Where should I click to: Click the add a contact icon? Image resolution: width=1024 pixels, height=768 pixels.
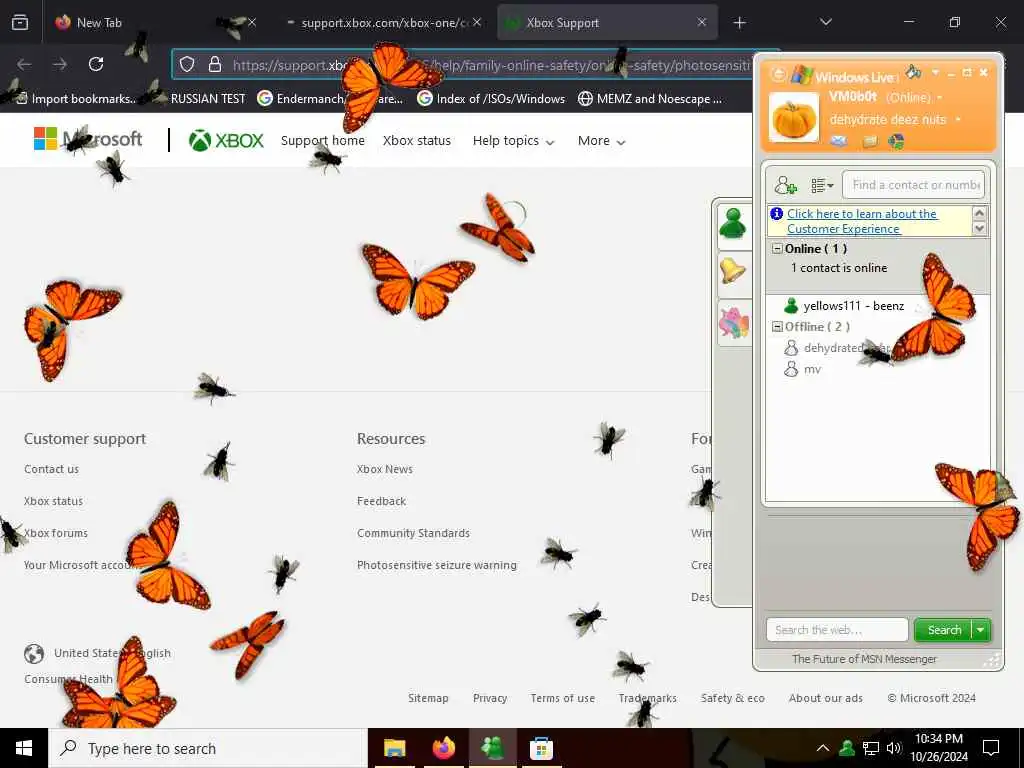(x=786, y=185)
